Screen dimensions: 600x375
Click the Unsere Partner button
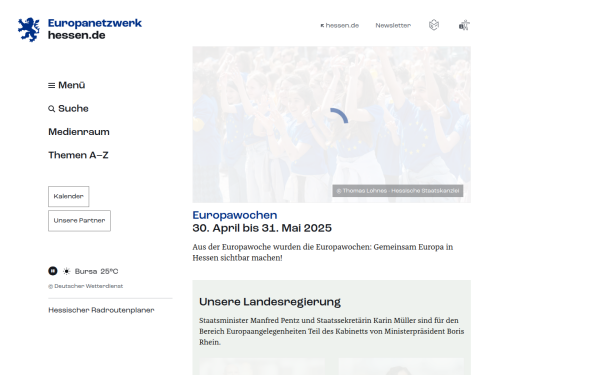coord(79,221)
